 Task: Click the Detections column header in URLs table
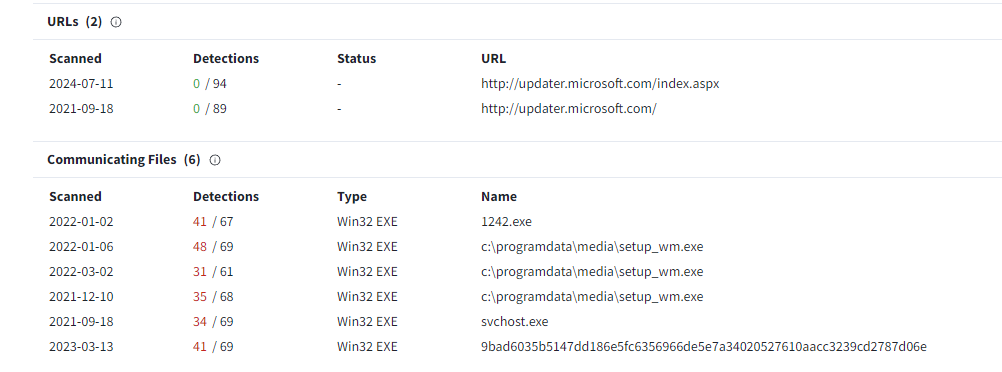226,58
